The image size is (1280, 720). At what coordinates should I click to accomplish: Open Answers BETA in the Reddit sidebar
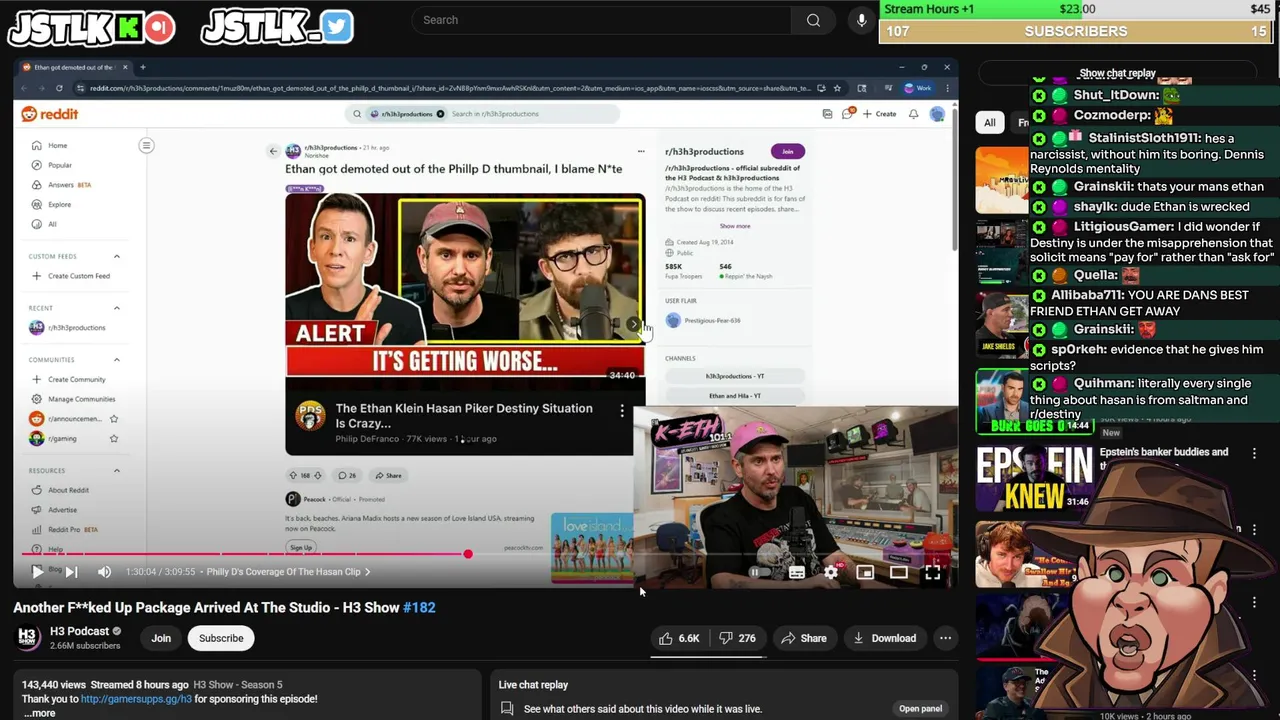(61, 185)
